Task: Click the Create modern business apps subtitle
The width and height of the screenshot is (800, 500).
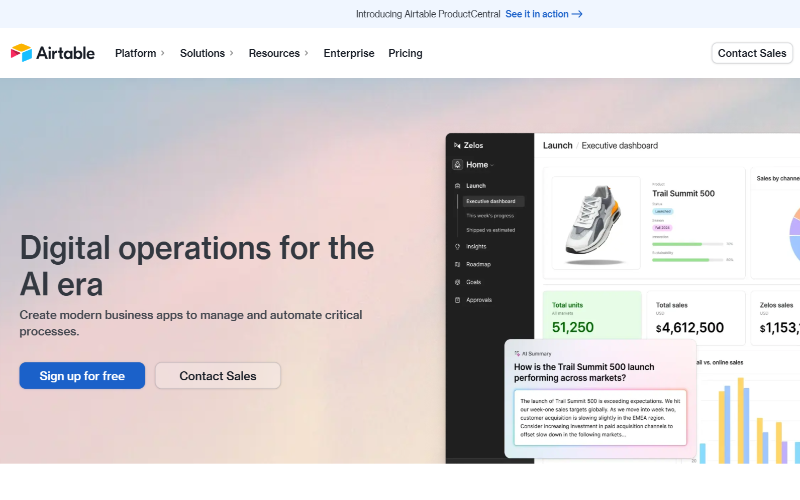Action: tap(191, 323)
